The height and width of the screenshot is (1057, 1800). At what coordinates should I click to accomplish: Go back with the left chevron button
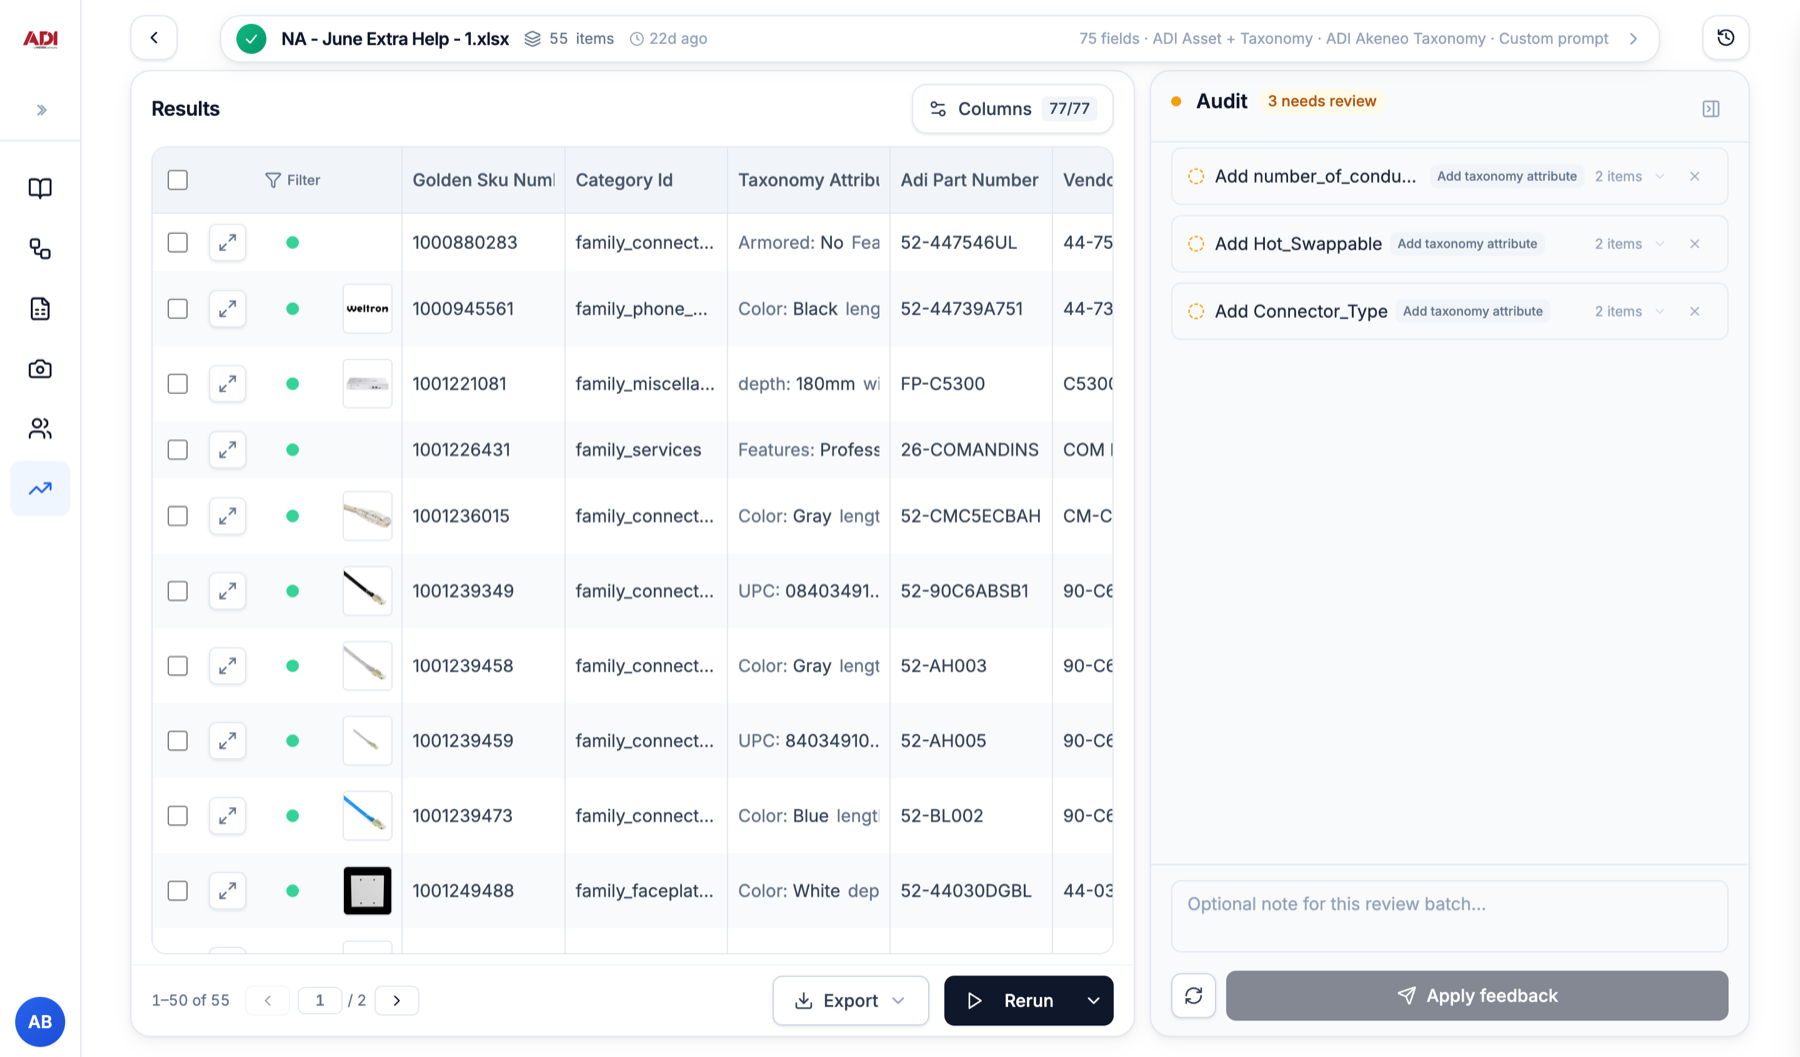154,38
